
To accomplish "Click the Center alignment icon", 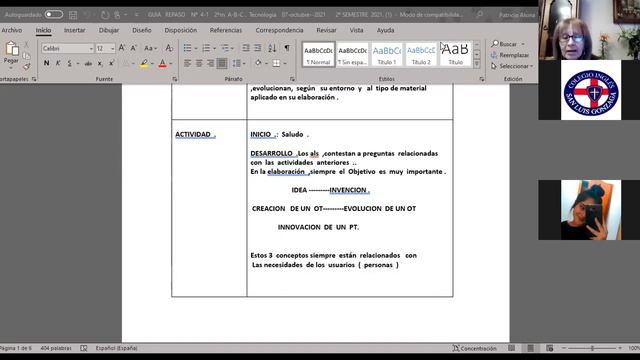I will click(199, 63).
